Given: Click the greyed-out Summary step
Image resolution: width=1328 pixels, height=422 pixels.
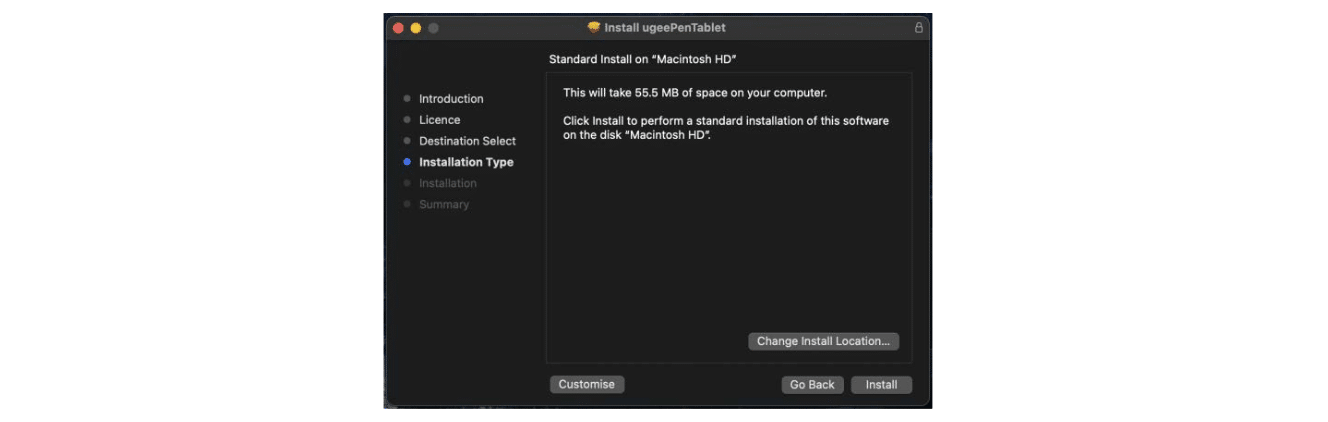Looking at the screenshot, I should 444,204.
